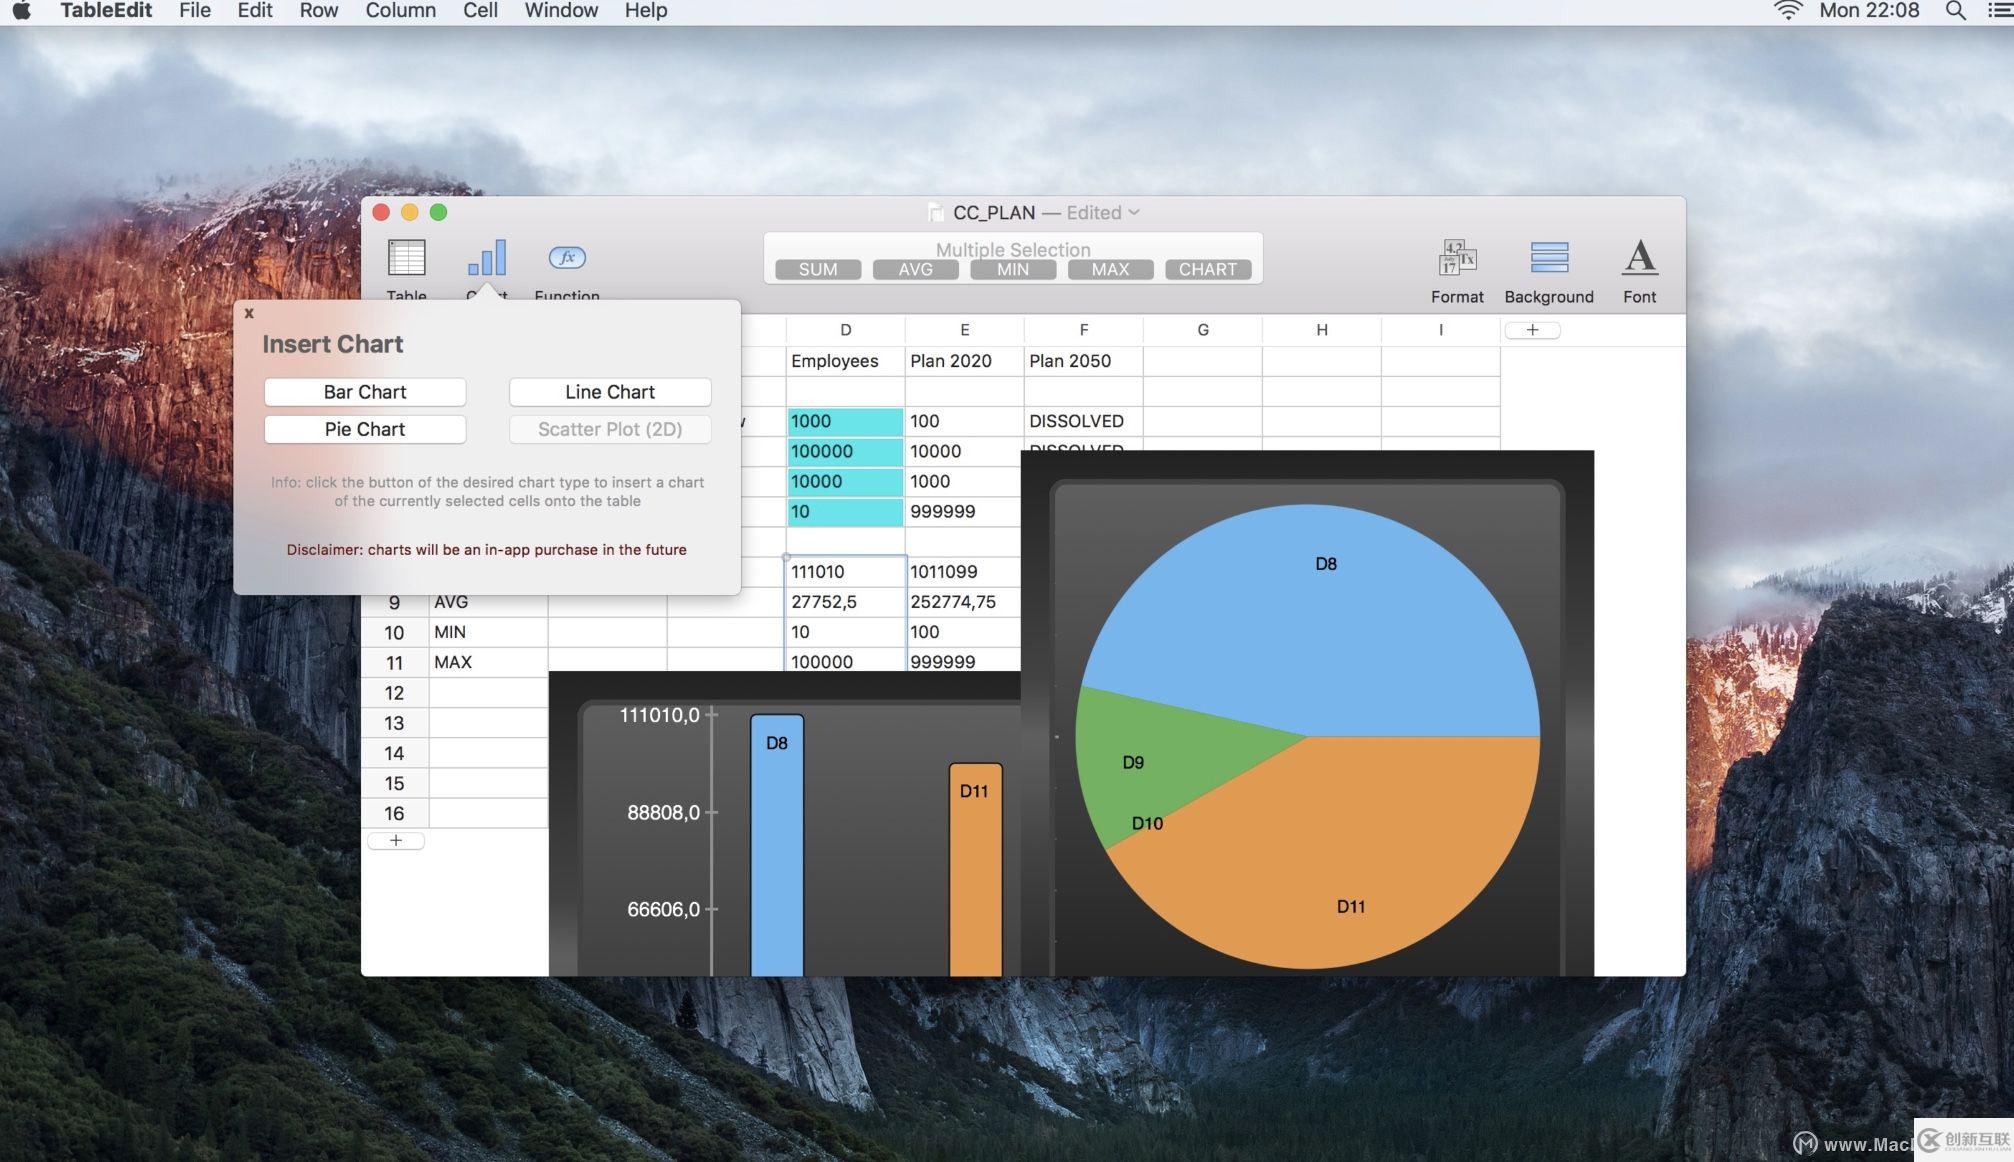The width and height of the screenshot is (2014, 1162).
Task: Select the SUM function button
Action: tap(817, 268)
